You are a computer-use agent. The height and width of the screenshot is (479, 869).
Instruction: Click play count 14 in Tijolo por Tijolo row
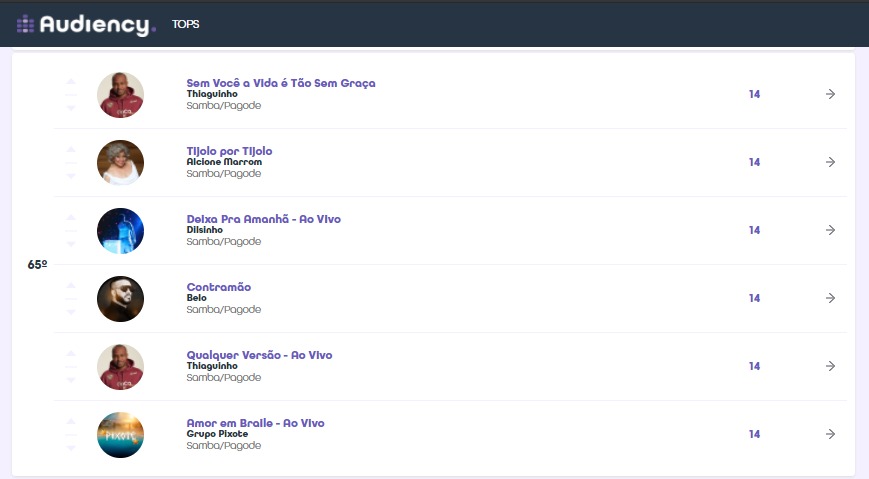[754, 162]
